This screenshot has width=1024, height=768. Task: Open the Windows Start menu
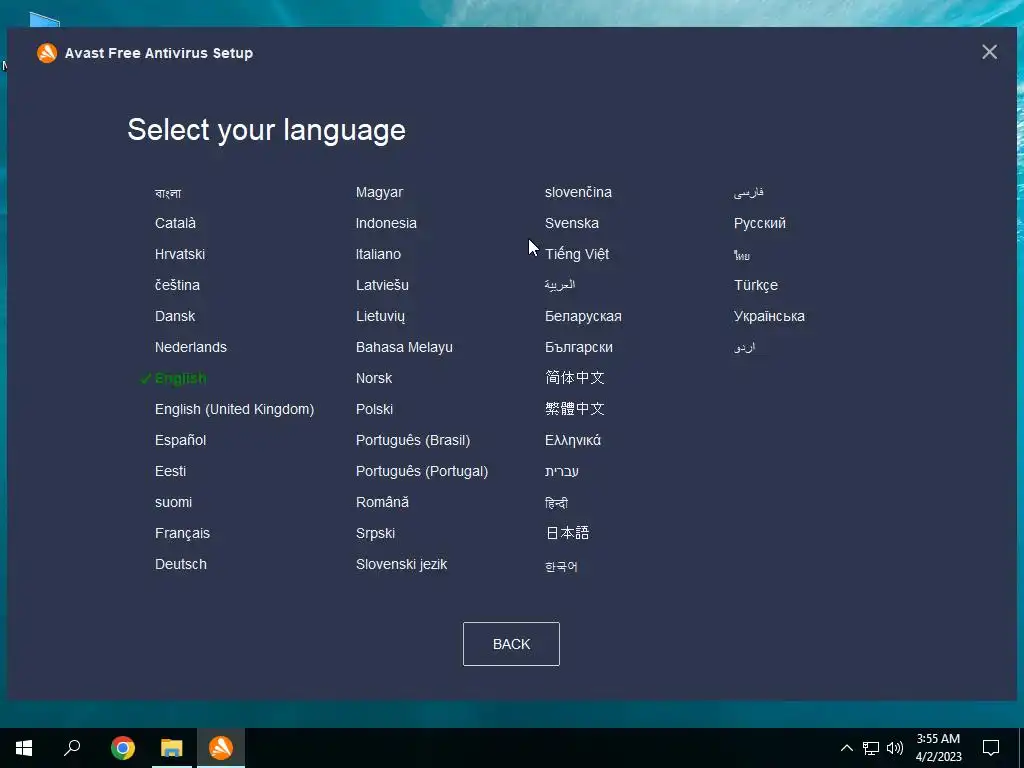[24, 748]
